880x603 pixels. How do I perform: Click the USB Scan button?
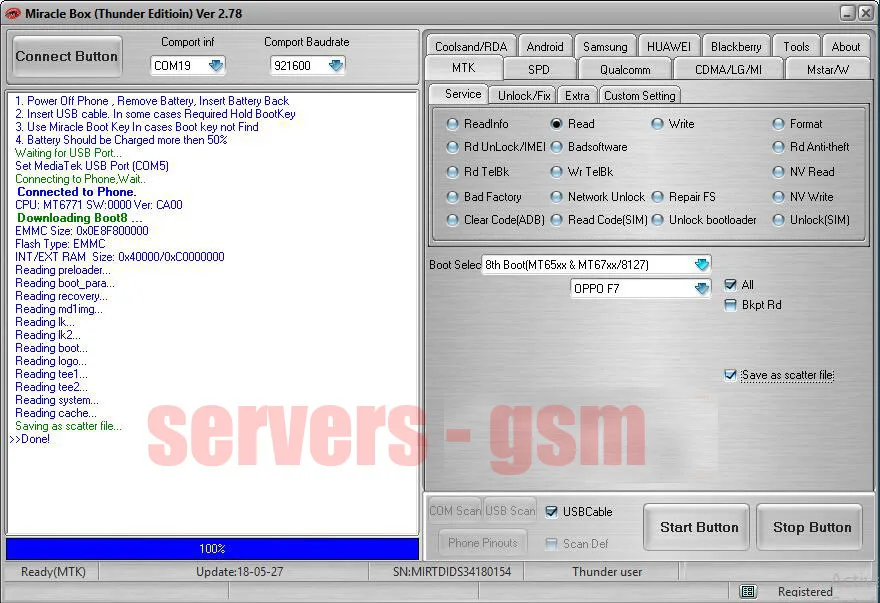click(510, 511)
